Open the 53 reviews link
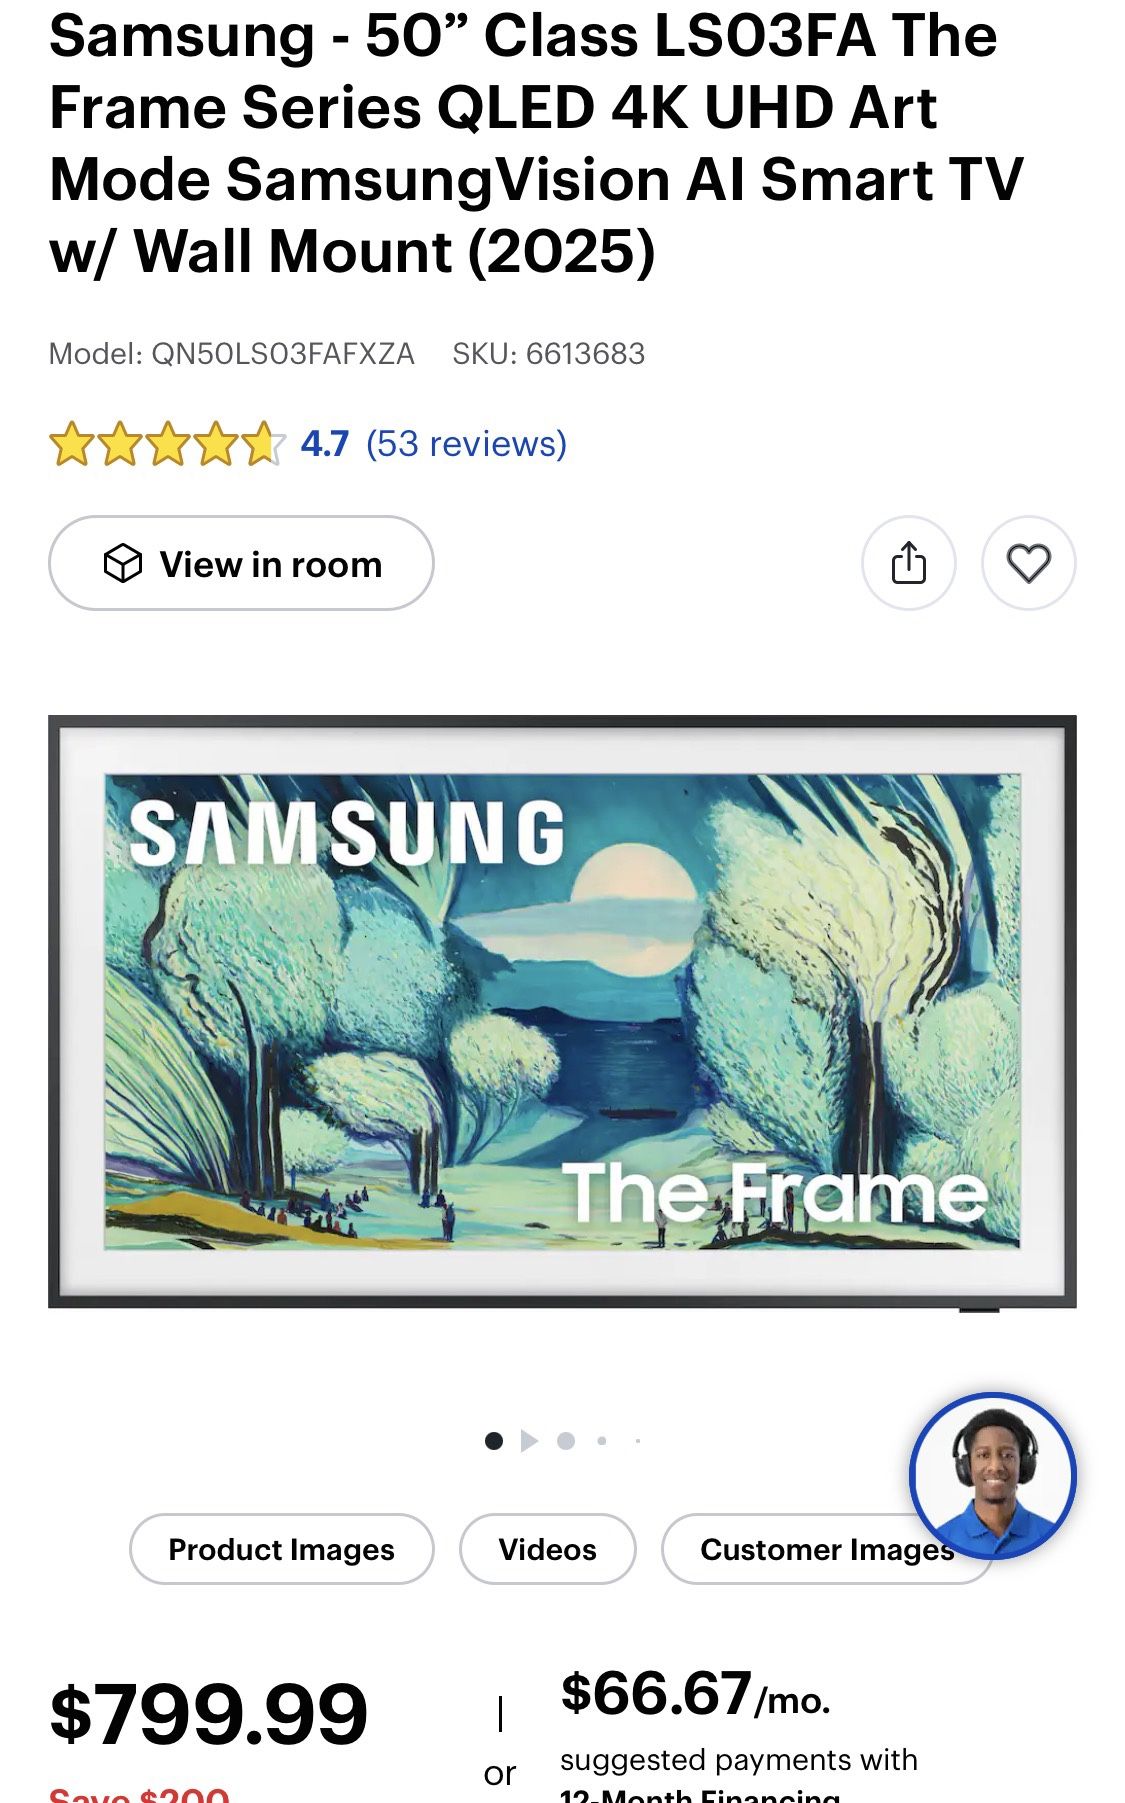 (466, 443)
